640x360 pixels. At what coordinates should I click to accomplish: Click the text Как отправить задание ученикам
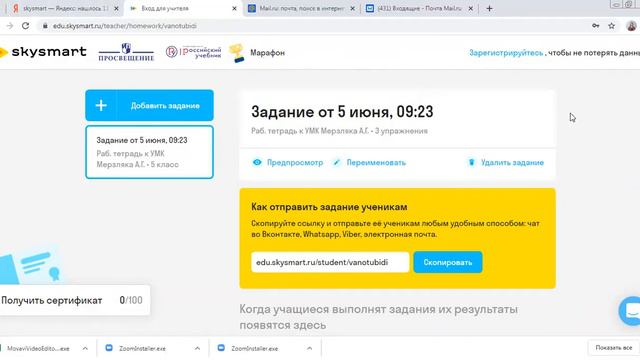(x=329, y=207)
